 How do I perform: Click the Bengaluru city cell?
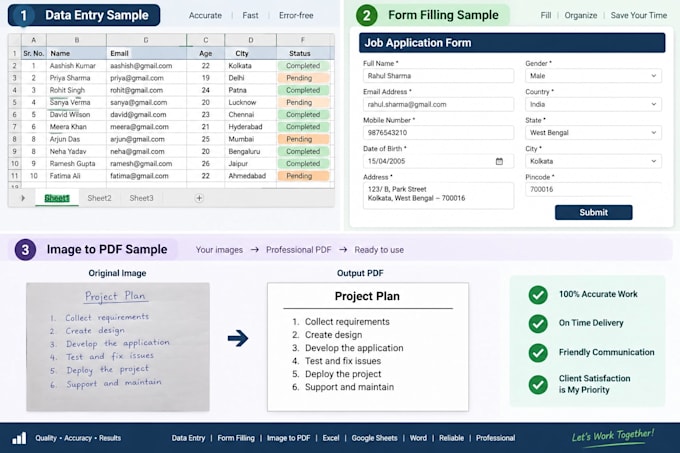tap(251, 151)
